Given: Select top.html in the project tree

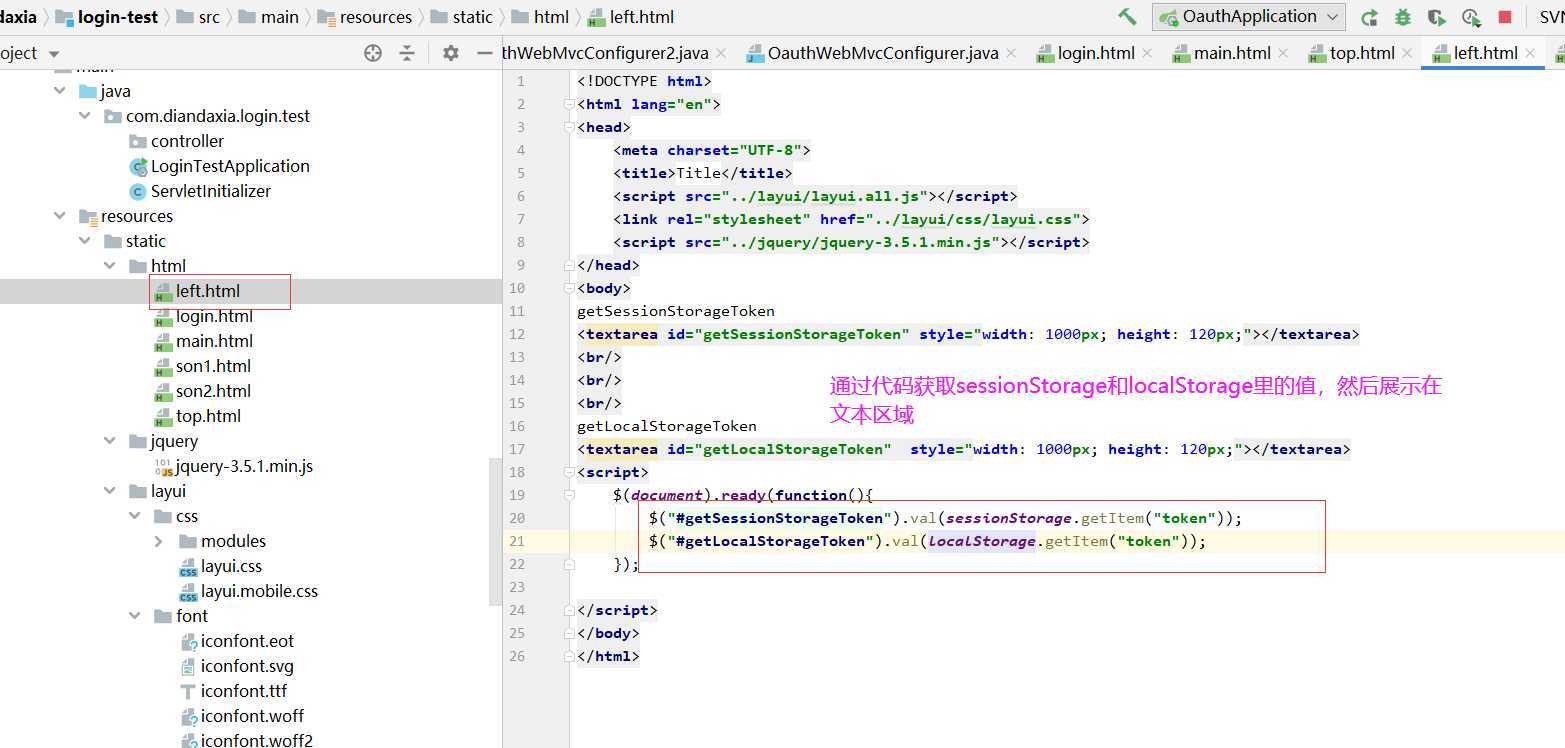Looking at the screenshot, I should click(208, 416).
